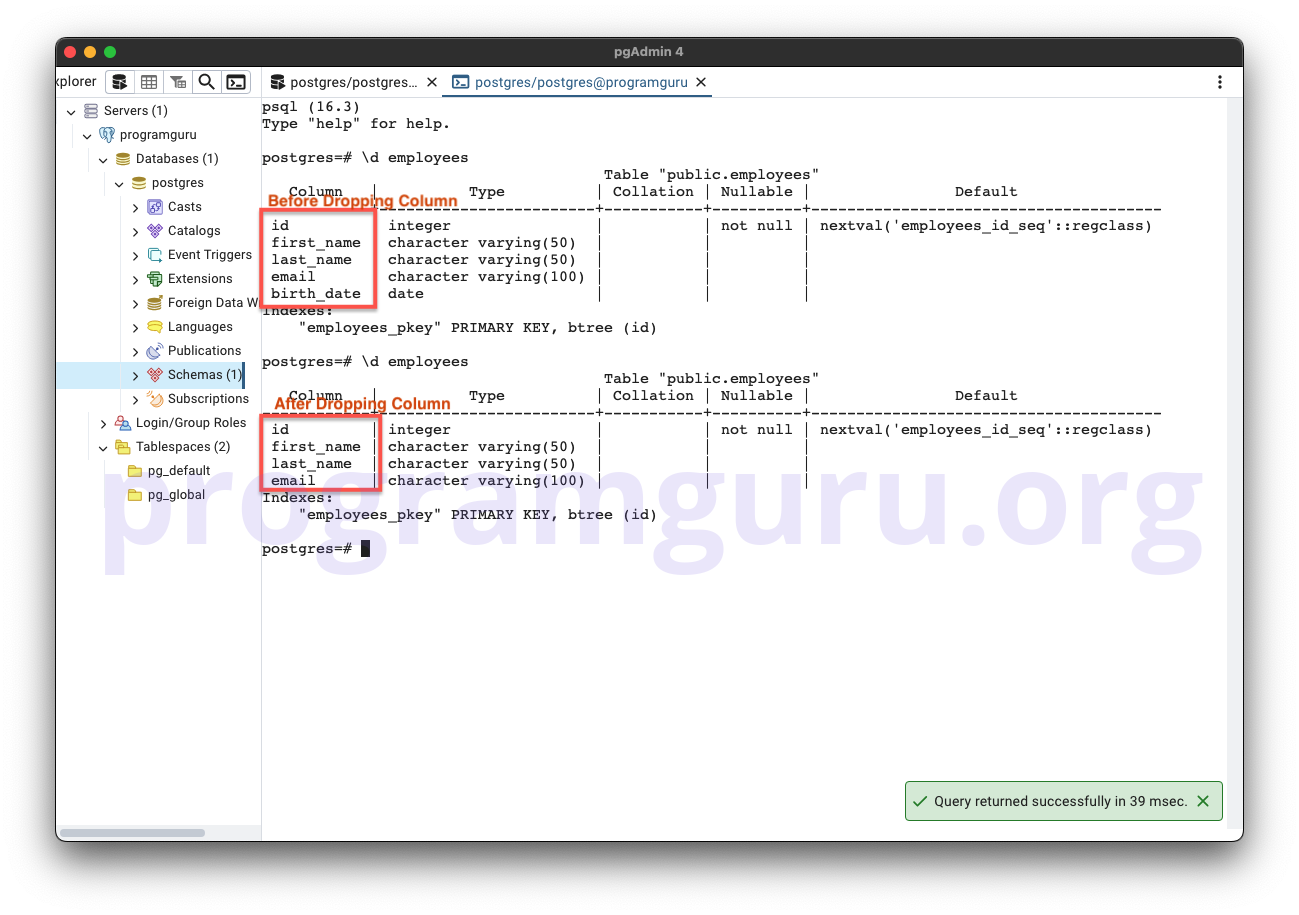Open the three-dot panel options menu
This screenshot has height=915, width=1299.
pos(1219,82)
